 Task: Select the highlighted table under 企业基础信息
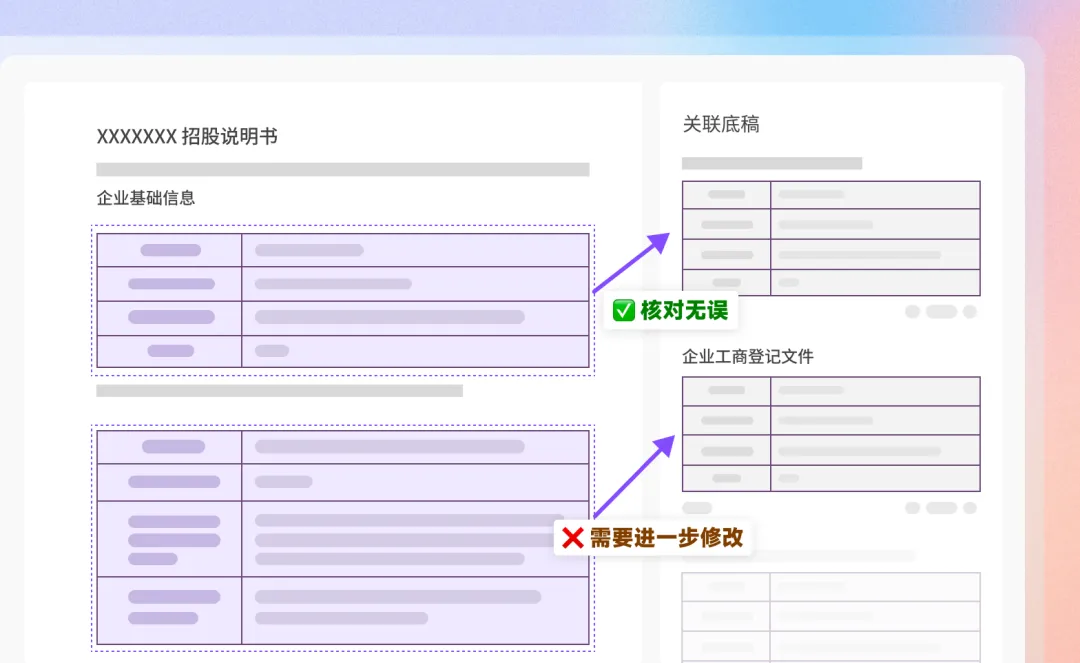tap(343, 300)
